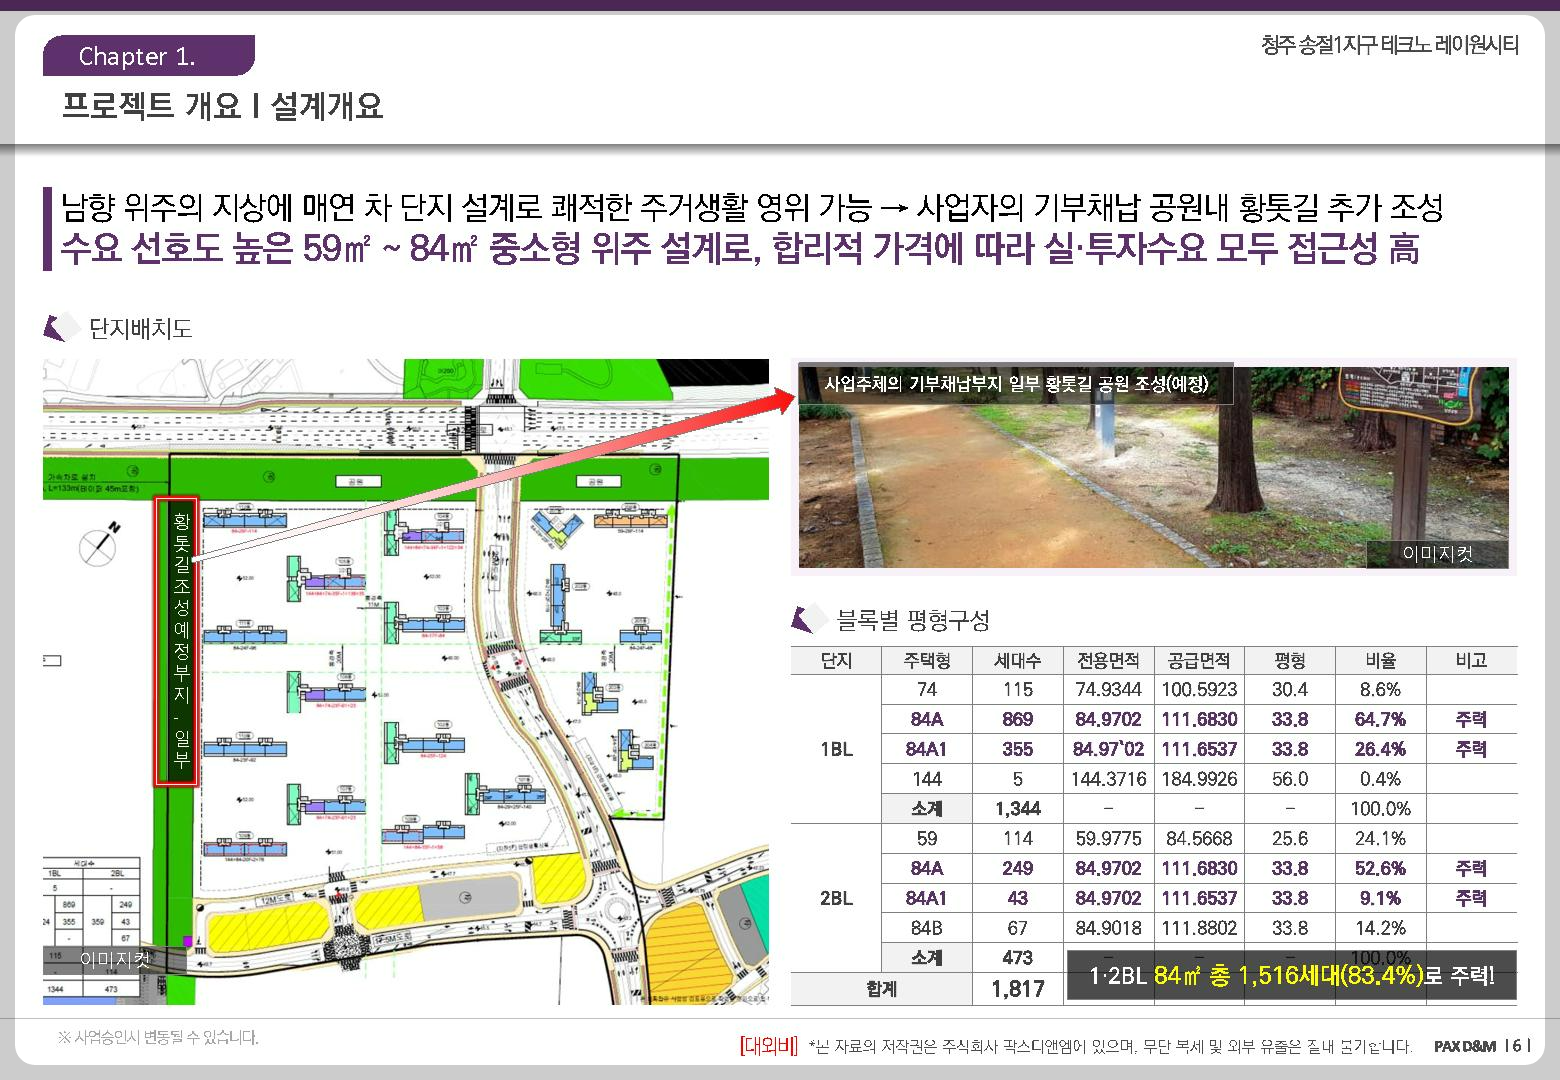Select the 25.6 평형 cell
This screenshot has width=1560, height=1080.
[x=1290, y=838]
